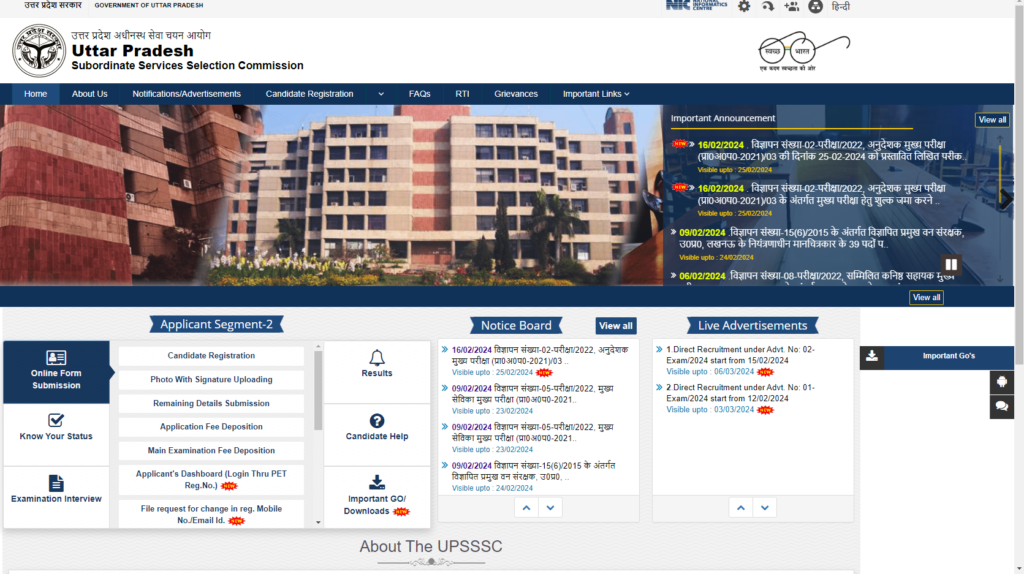Open the accessibility icon in top bar
Image resolution: width=1024 pixels, height=574 pixels.
tap(815, 7)
